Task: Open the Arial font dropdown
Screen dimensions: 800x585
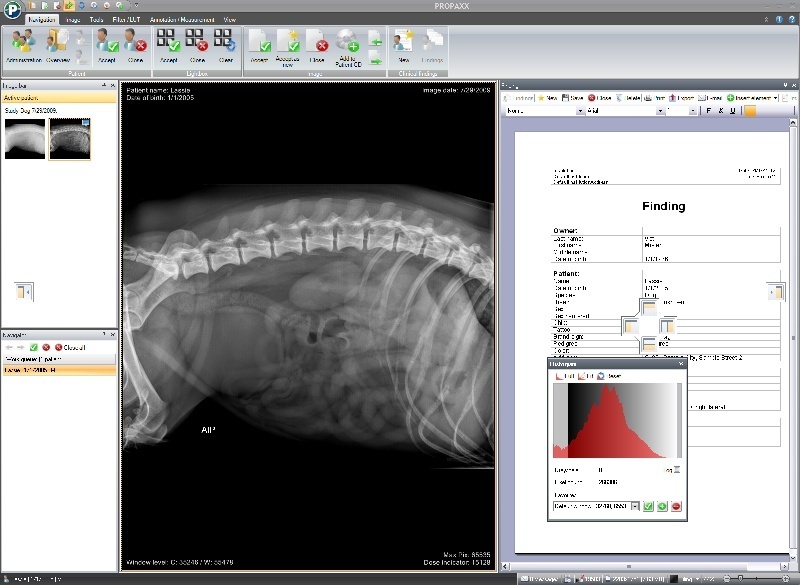Action: pos(662,111)
